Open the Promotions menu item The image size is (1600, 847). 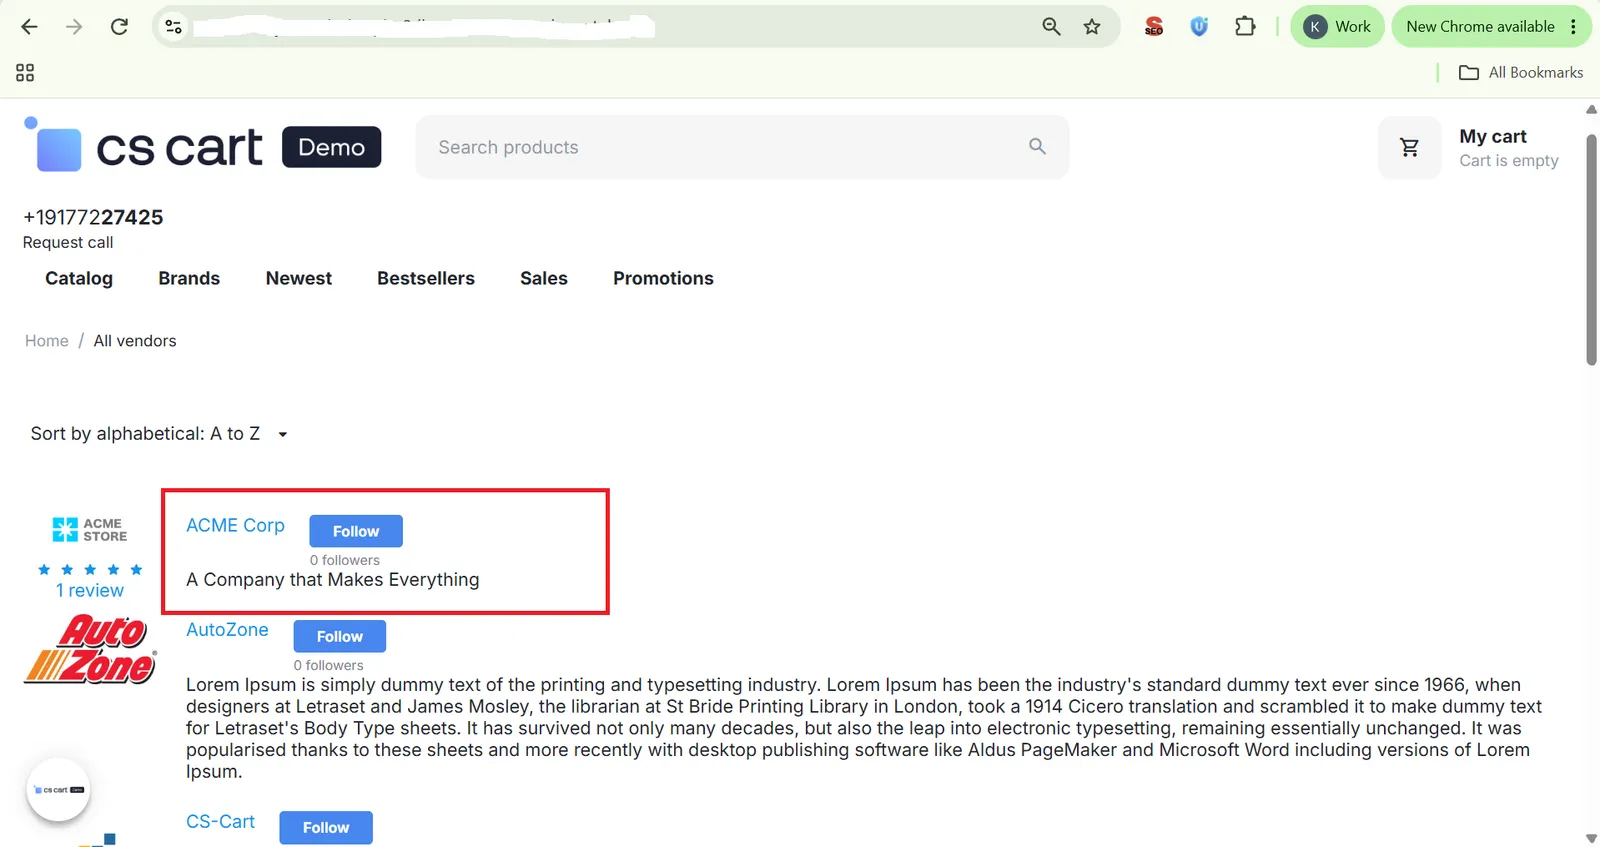[x=663, y=278]
